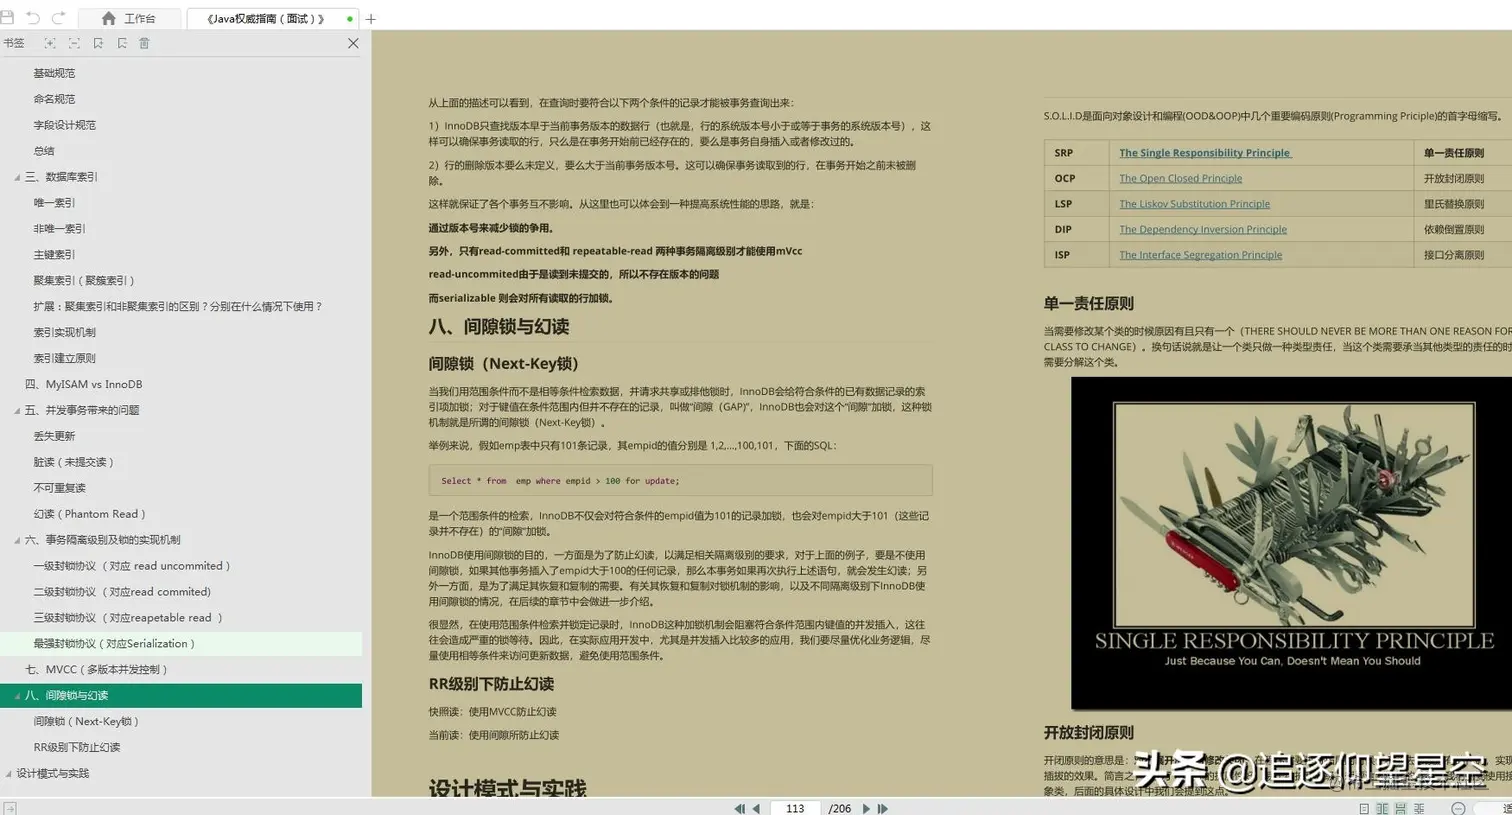Click the Save document icon
Viewport: 1512px width, 815px height.
(x=9, y=18)
